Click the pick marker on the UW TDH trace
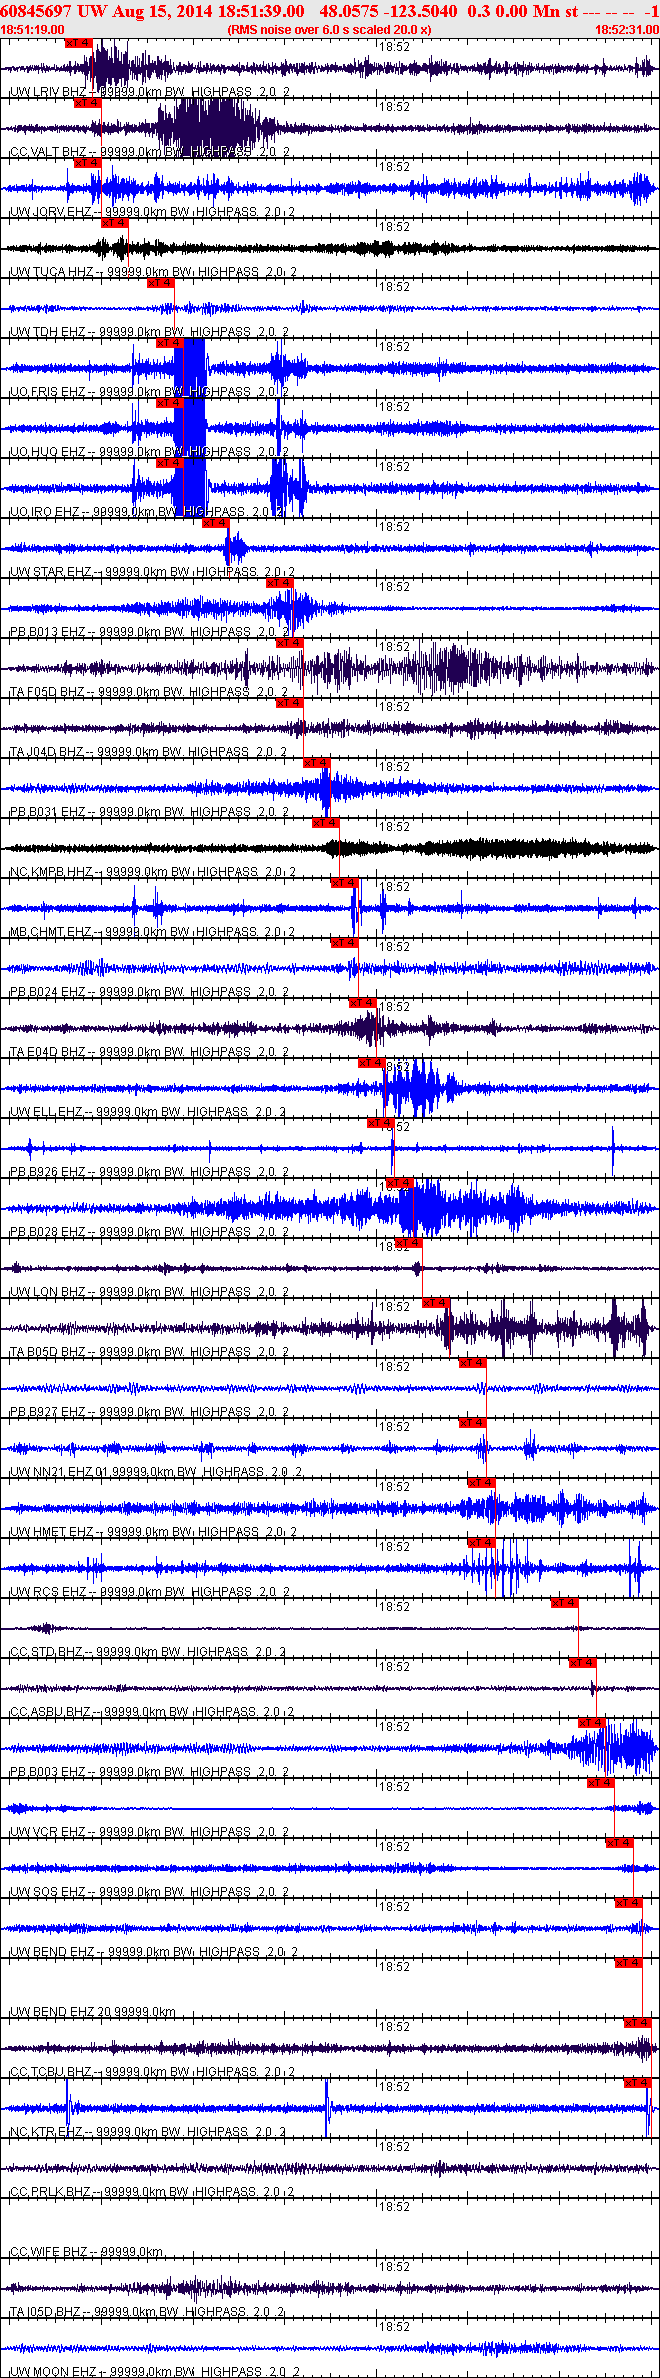This screenshot has height=2378, width=660. tap(161, 283)
